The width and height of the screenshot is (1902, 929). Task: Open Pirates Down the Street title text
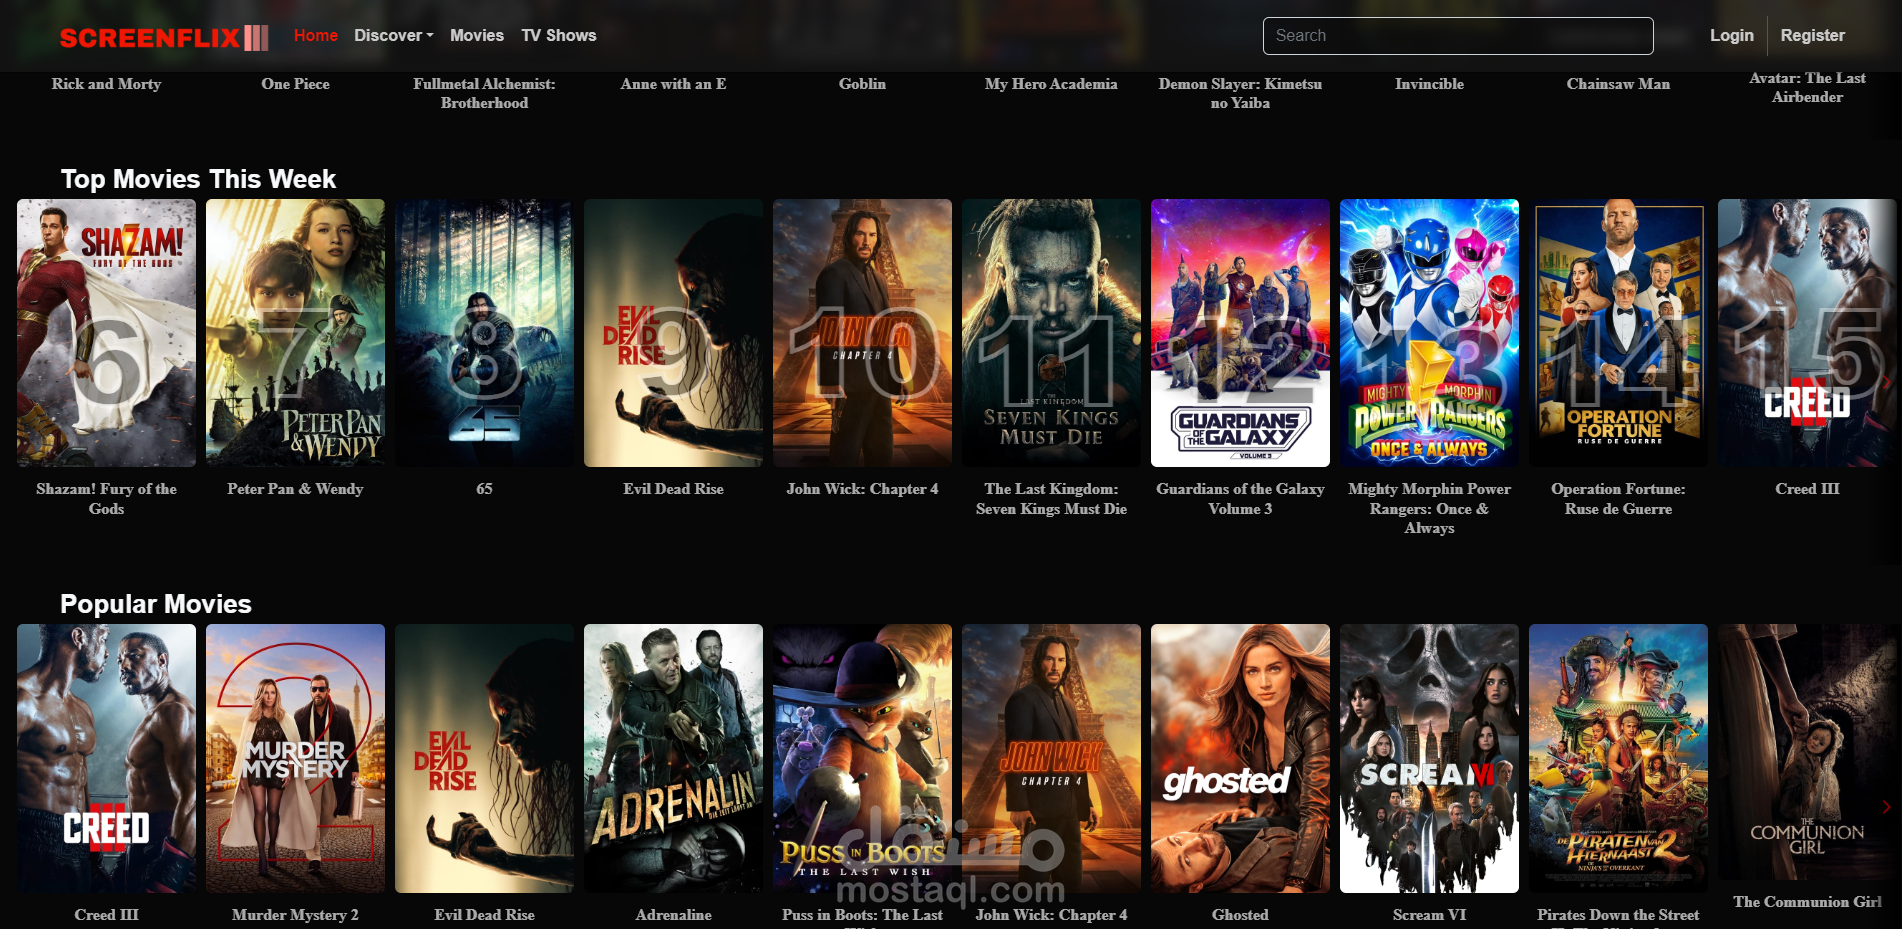click(x=1618, y=915)
